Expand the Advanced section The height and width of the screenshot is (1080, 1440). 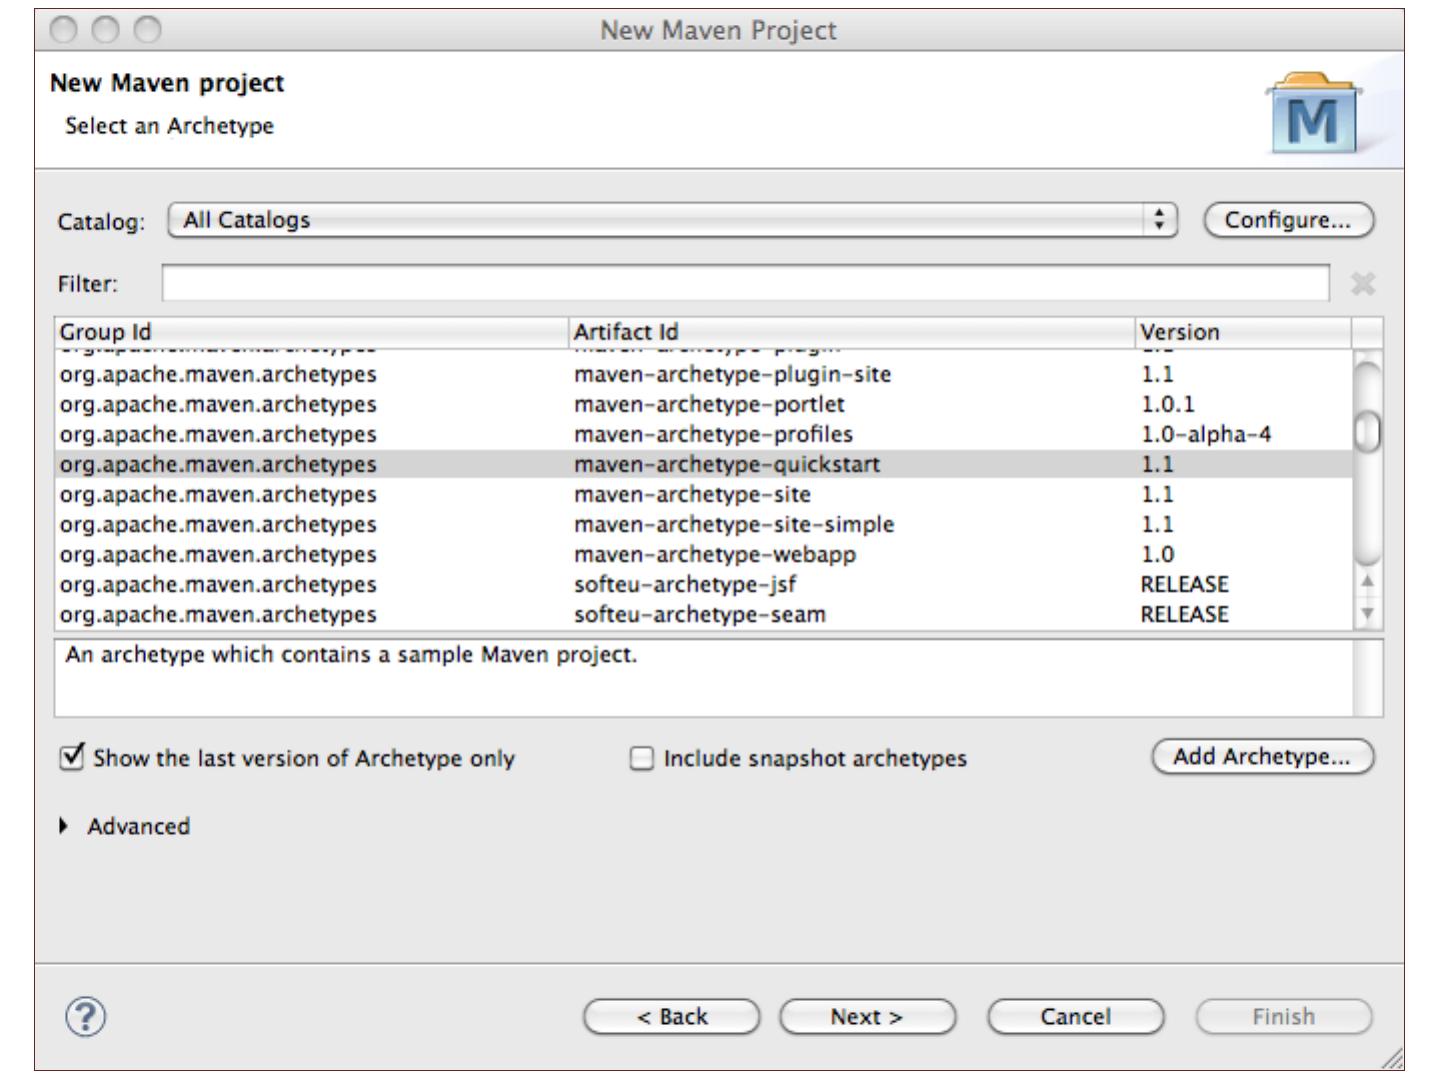tap(66, 826)
